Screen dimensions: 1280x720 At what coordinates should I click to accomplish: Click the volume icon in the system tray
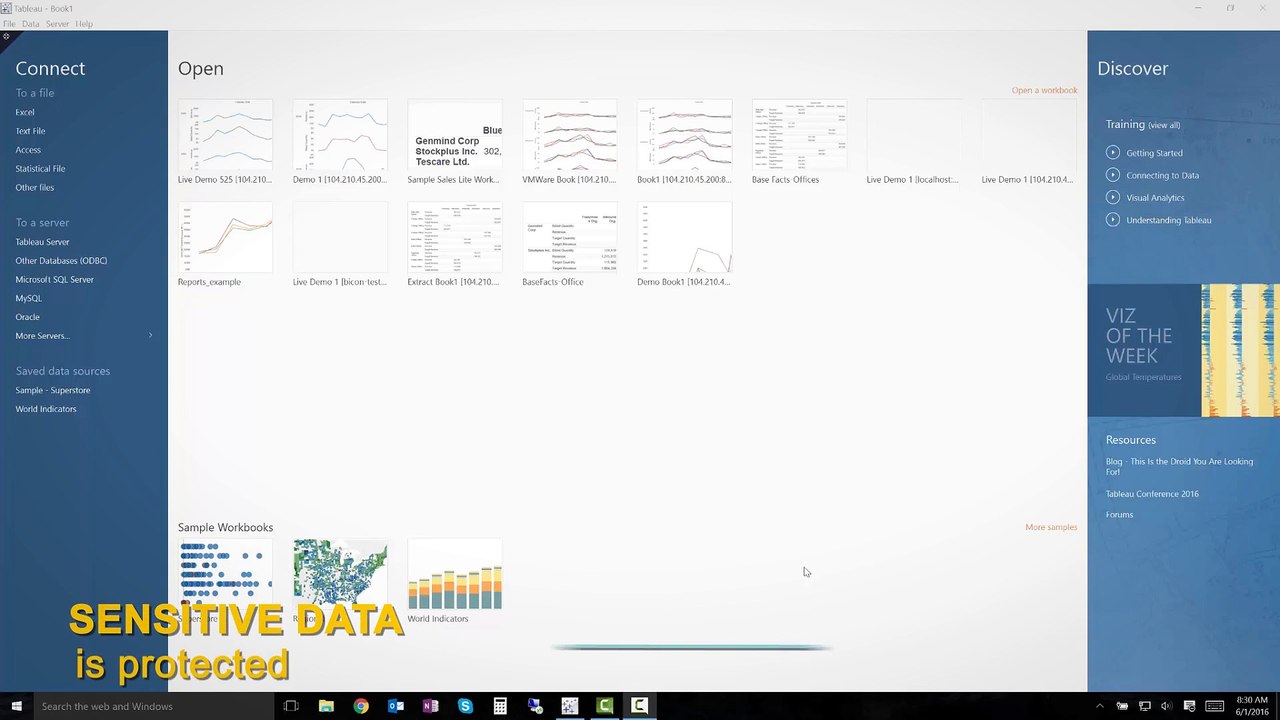pyautogui.click(x=1167, y=706)
